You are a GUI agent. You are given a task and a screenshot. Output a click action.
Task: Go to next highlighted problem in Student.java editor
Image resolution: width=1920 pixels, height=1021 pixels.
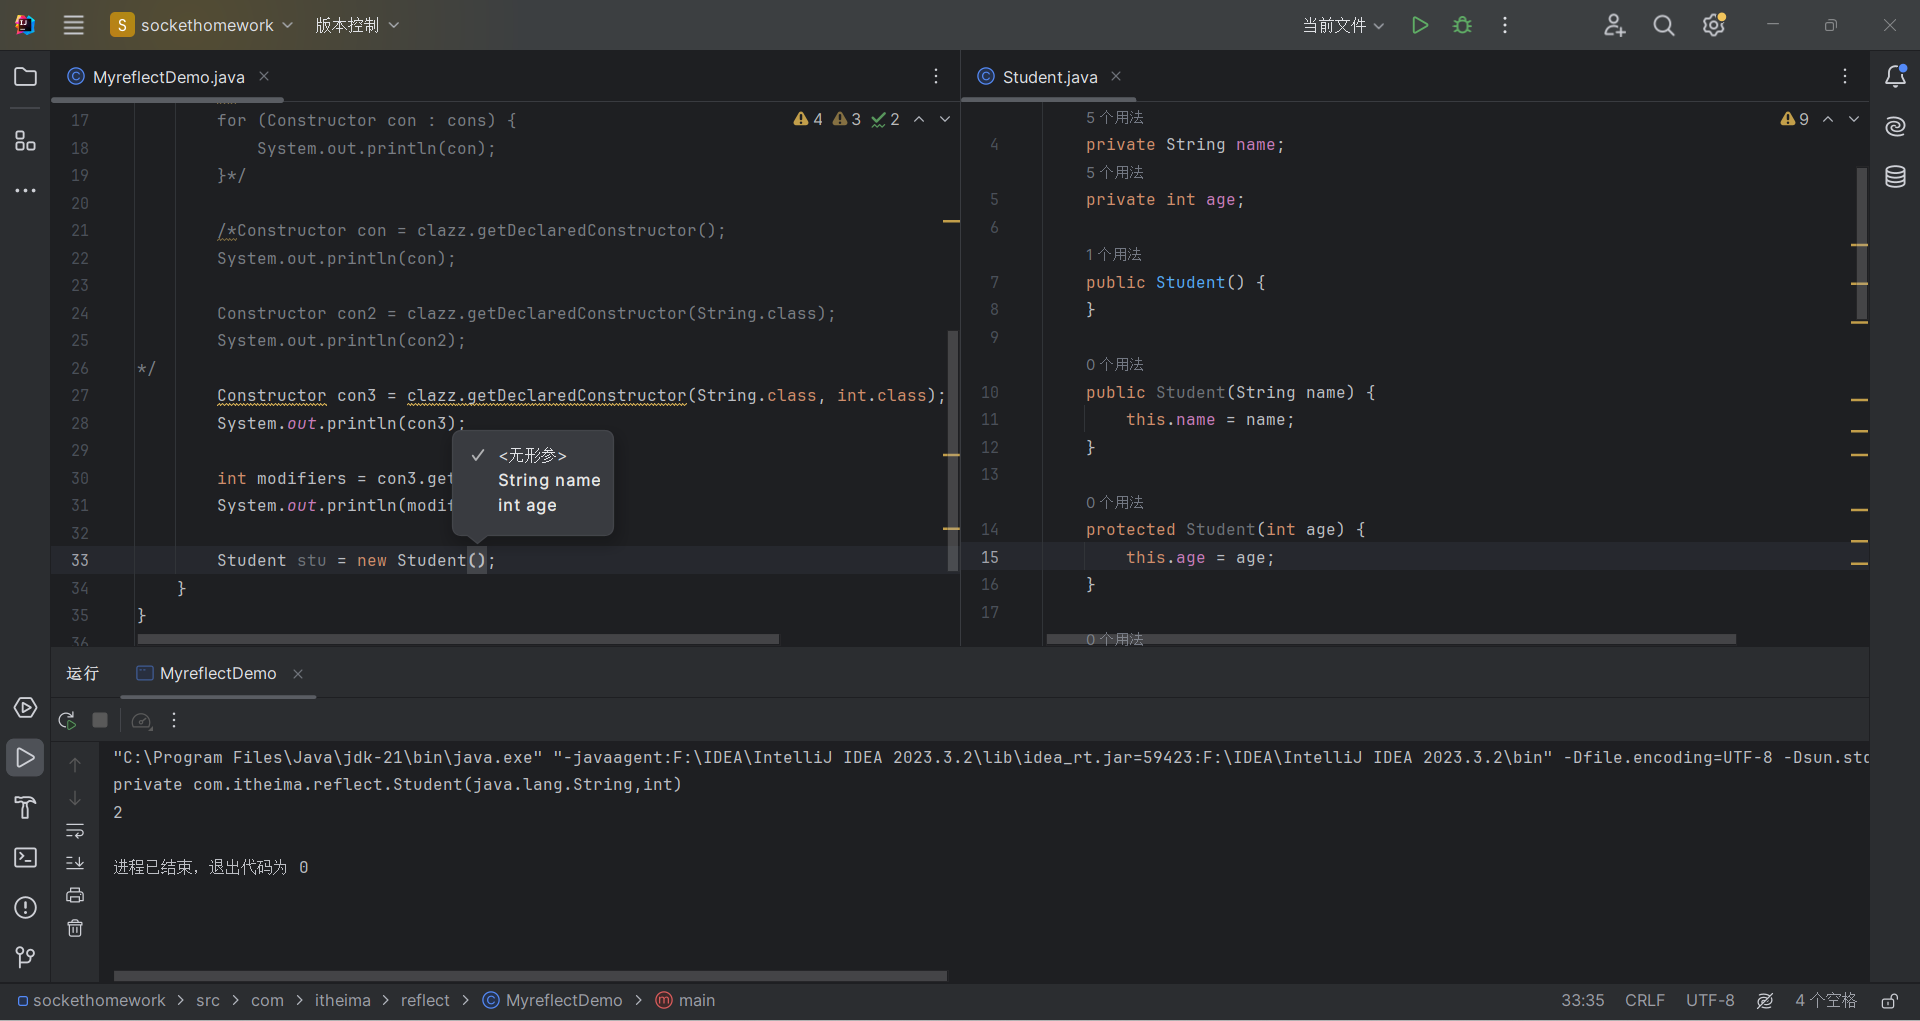coord(1854,119)
